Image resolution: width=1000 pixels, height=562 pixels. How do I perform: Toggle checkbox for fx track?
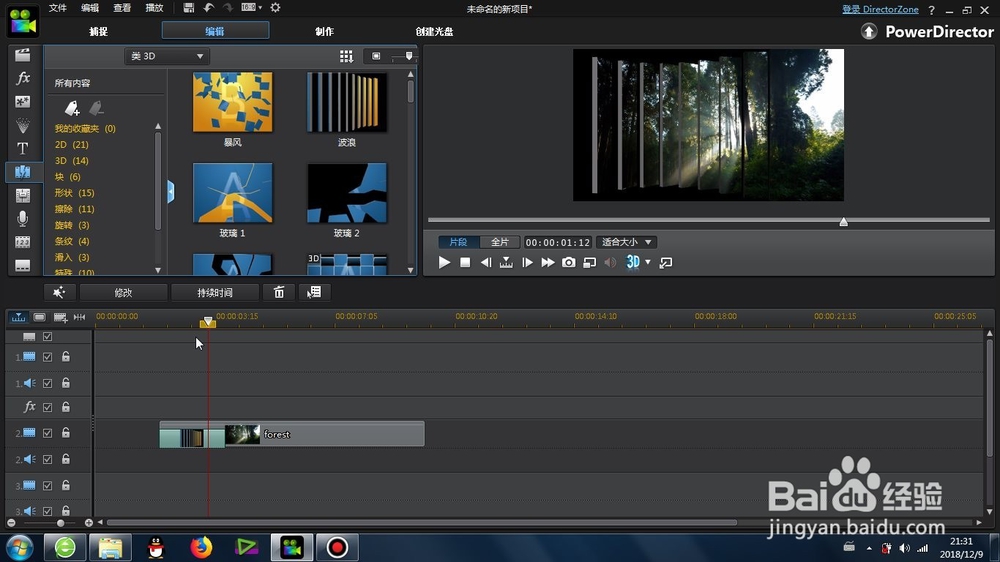pos(47,407)
